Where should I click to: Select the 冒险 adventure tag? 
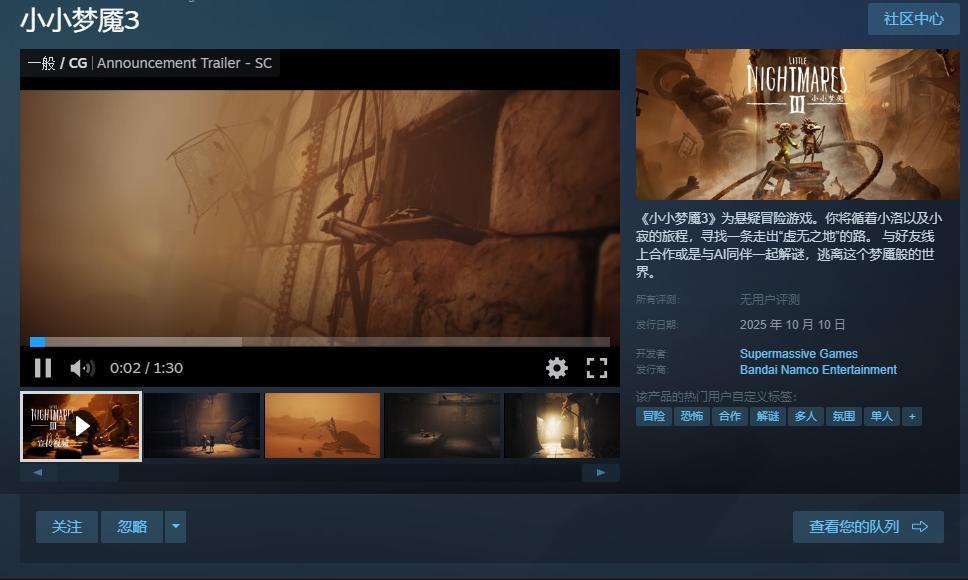654,416
